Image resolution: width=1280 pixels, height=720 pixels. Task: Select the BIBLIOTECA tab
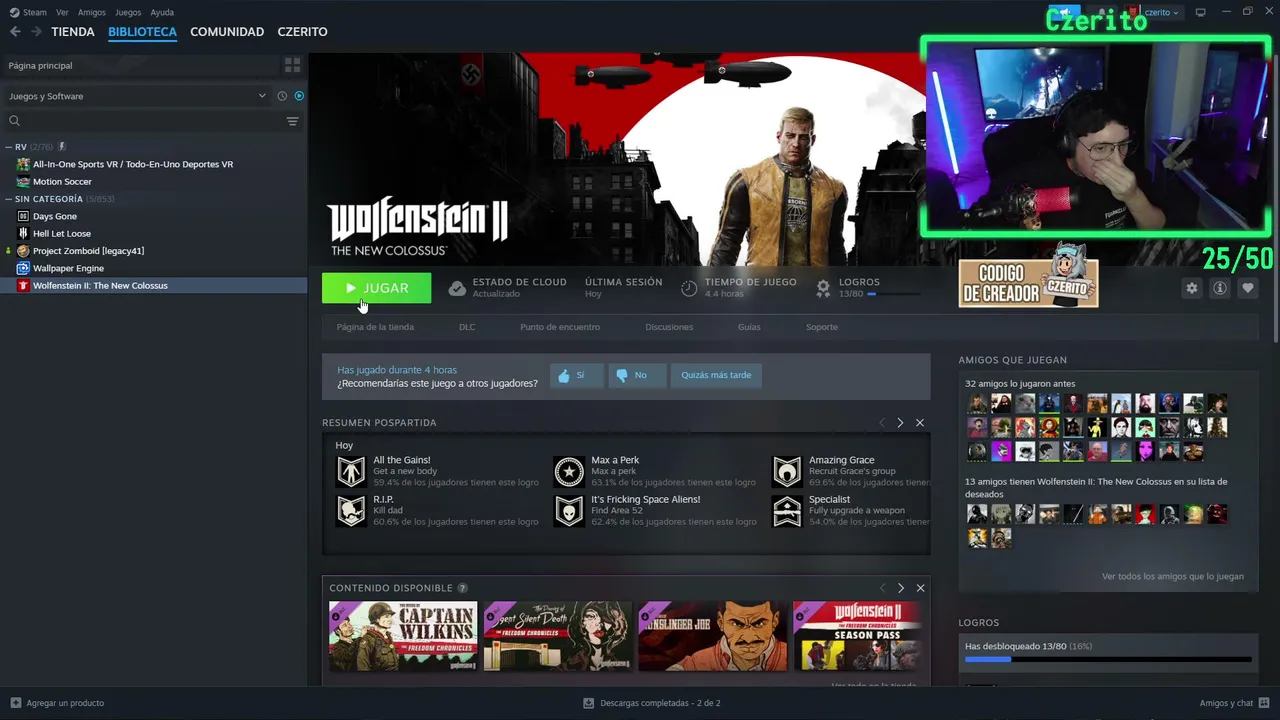tap(142, 32)
